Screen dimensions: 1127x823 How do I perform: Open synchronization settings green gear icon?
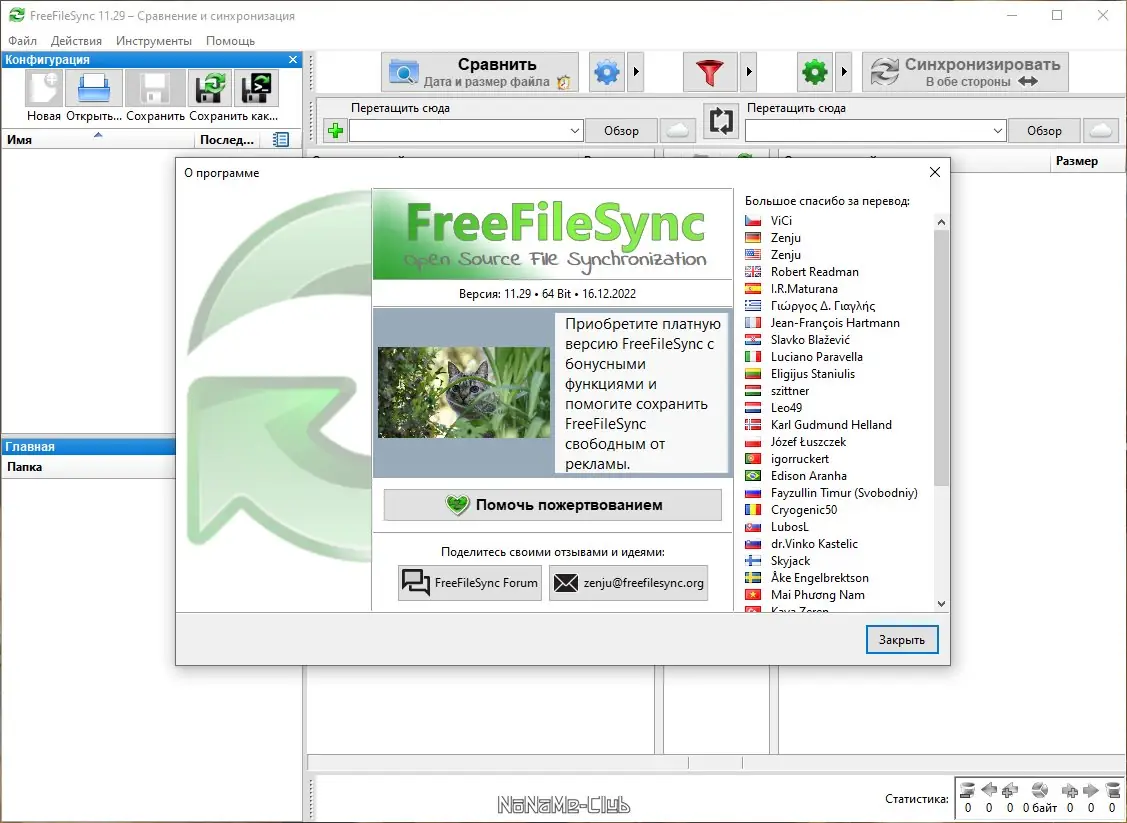pos(815,72)
